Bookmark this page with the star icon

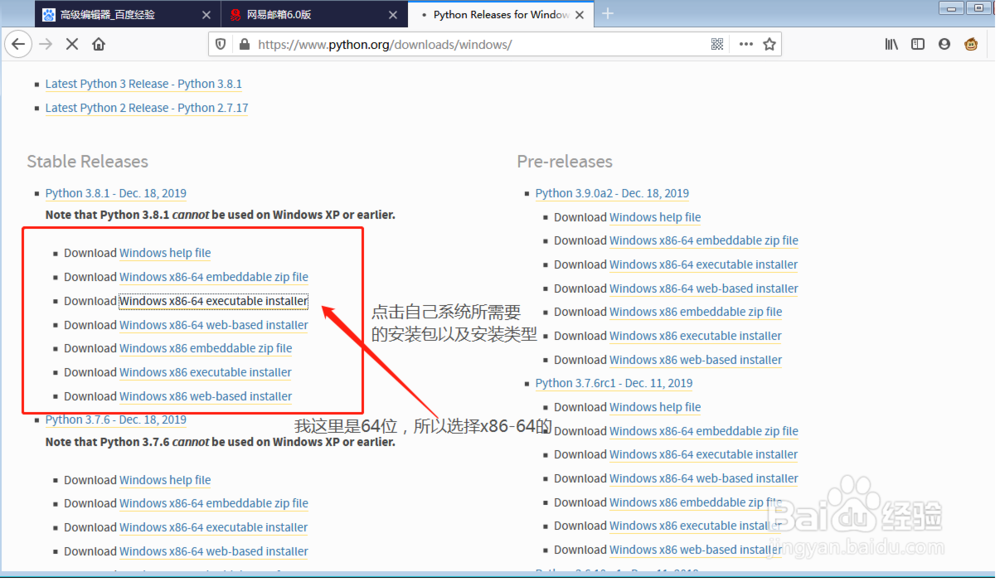point(770,44)
